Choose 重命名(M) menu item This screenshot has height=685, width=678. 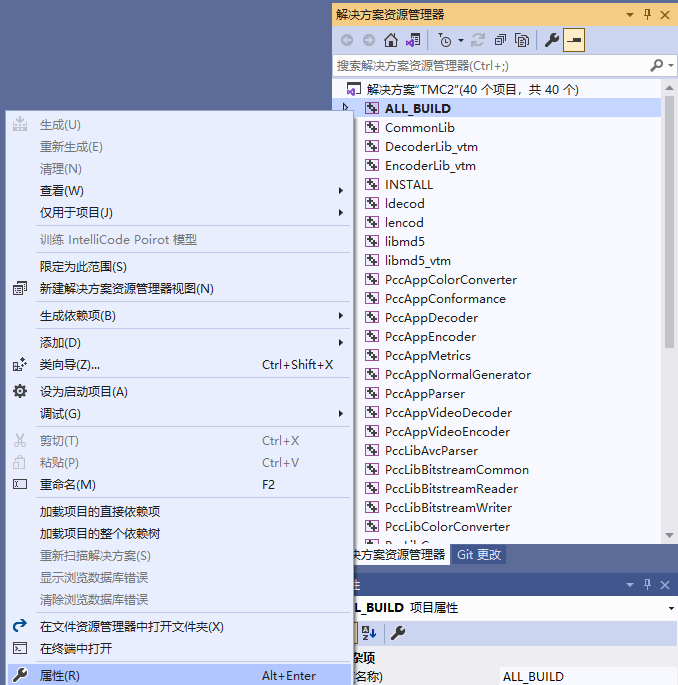click(179, 484)
